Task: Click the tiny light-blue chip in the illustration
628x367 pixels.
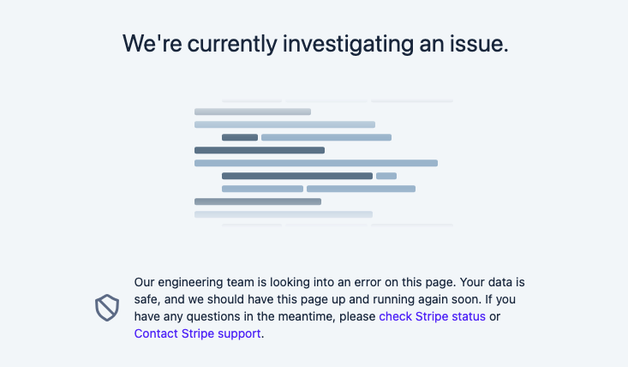Action: [x=386, y=176]
